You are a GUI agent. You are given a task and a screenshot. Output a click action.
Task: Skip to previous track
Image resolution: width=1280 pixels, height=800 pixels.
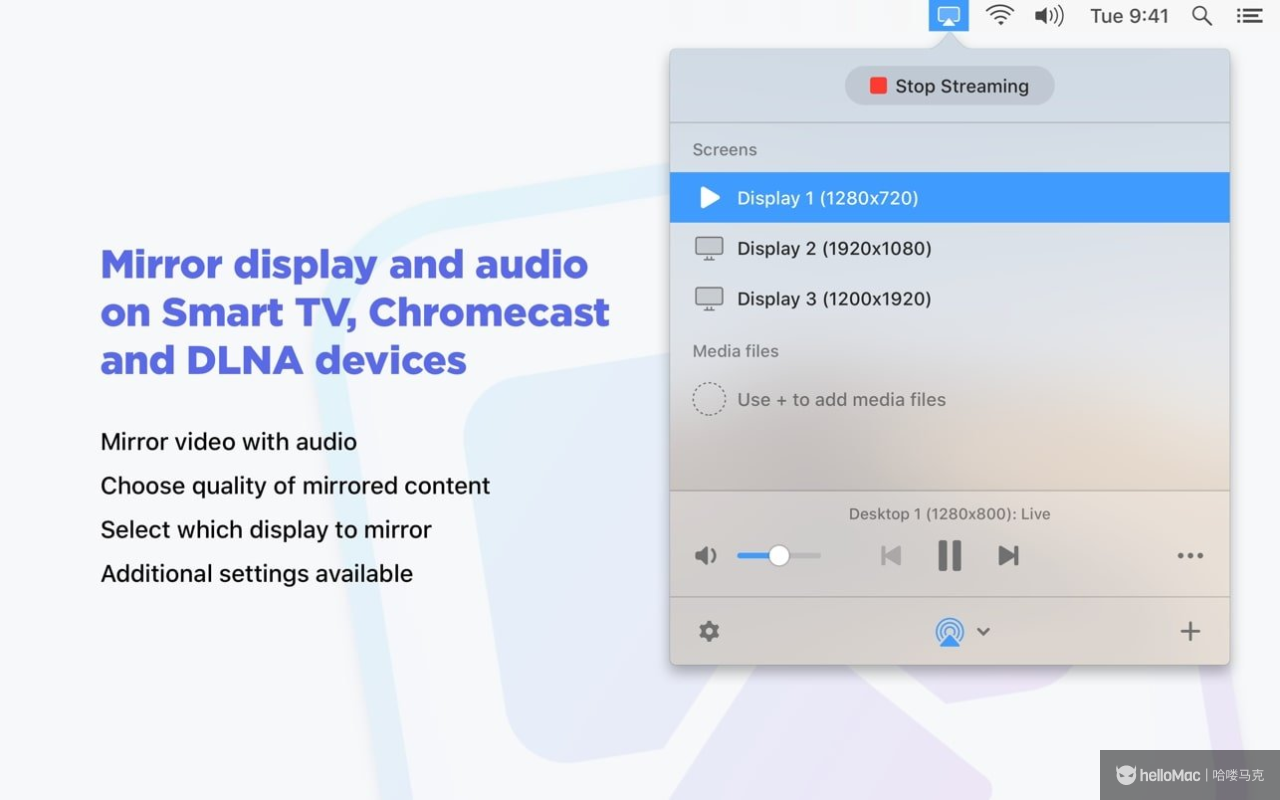pos(890,556)
